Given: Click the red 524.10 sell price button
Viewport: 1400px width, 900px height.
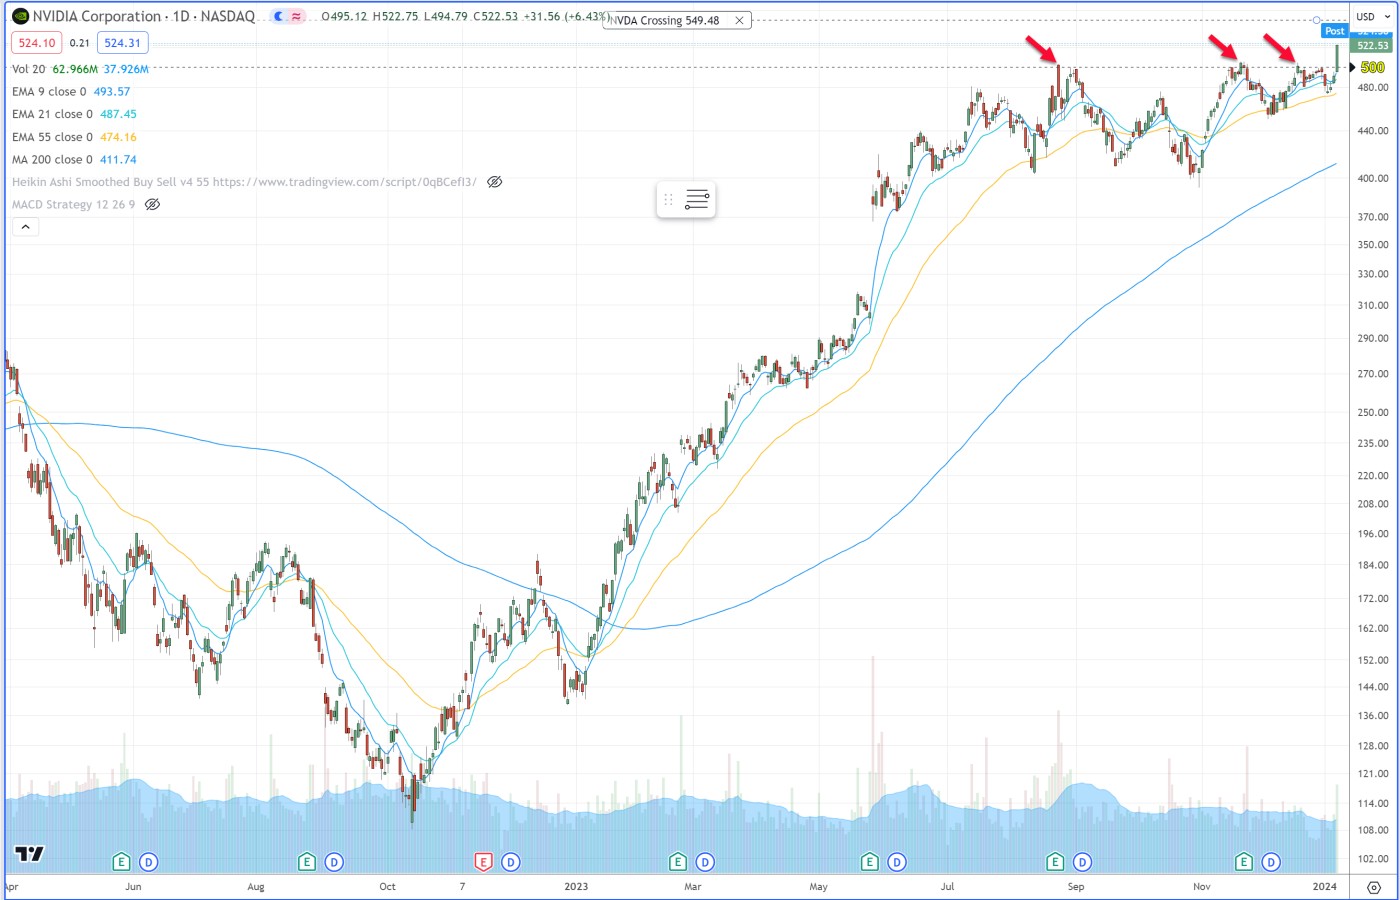Looking at the screenshot, I should coord(37,43).
